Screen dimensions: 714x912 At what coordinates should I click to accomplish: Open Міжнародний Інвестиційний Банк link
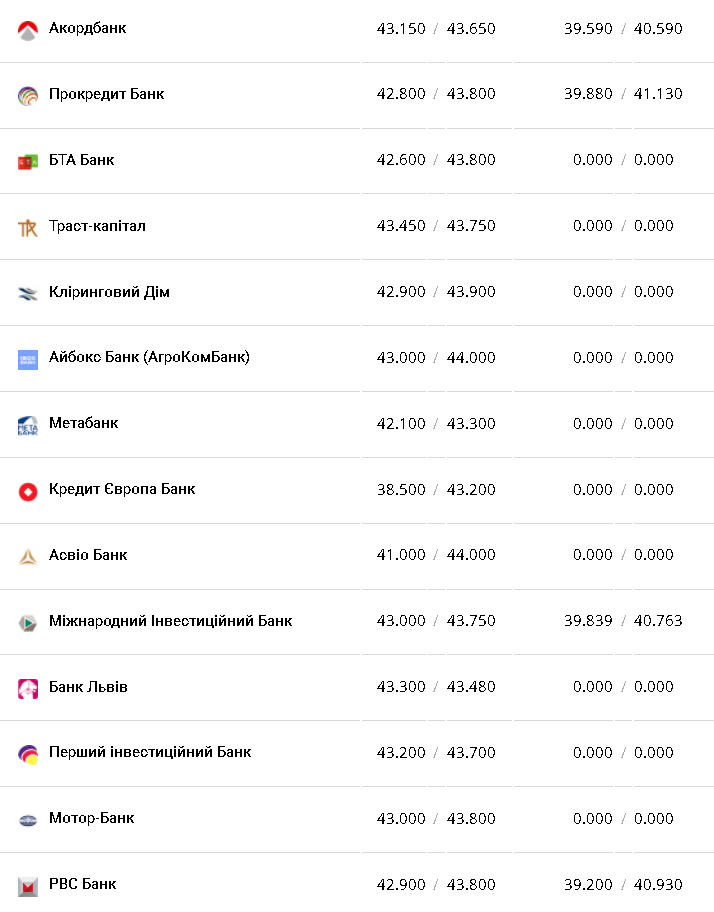[x=170, y=621]
